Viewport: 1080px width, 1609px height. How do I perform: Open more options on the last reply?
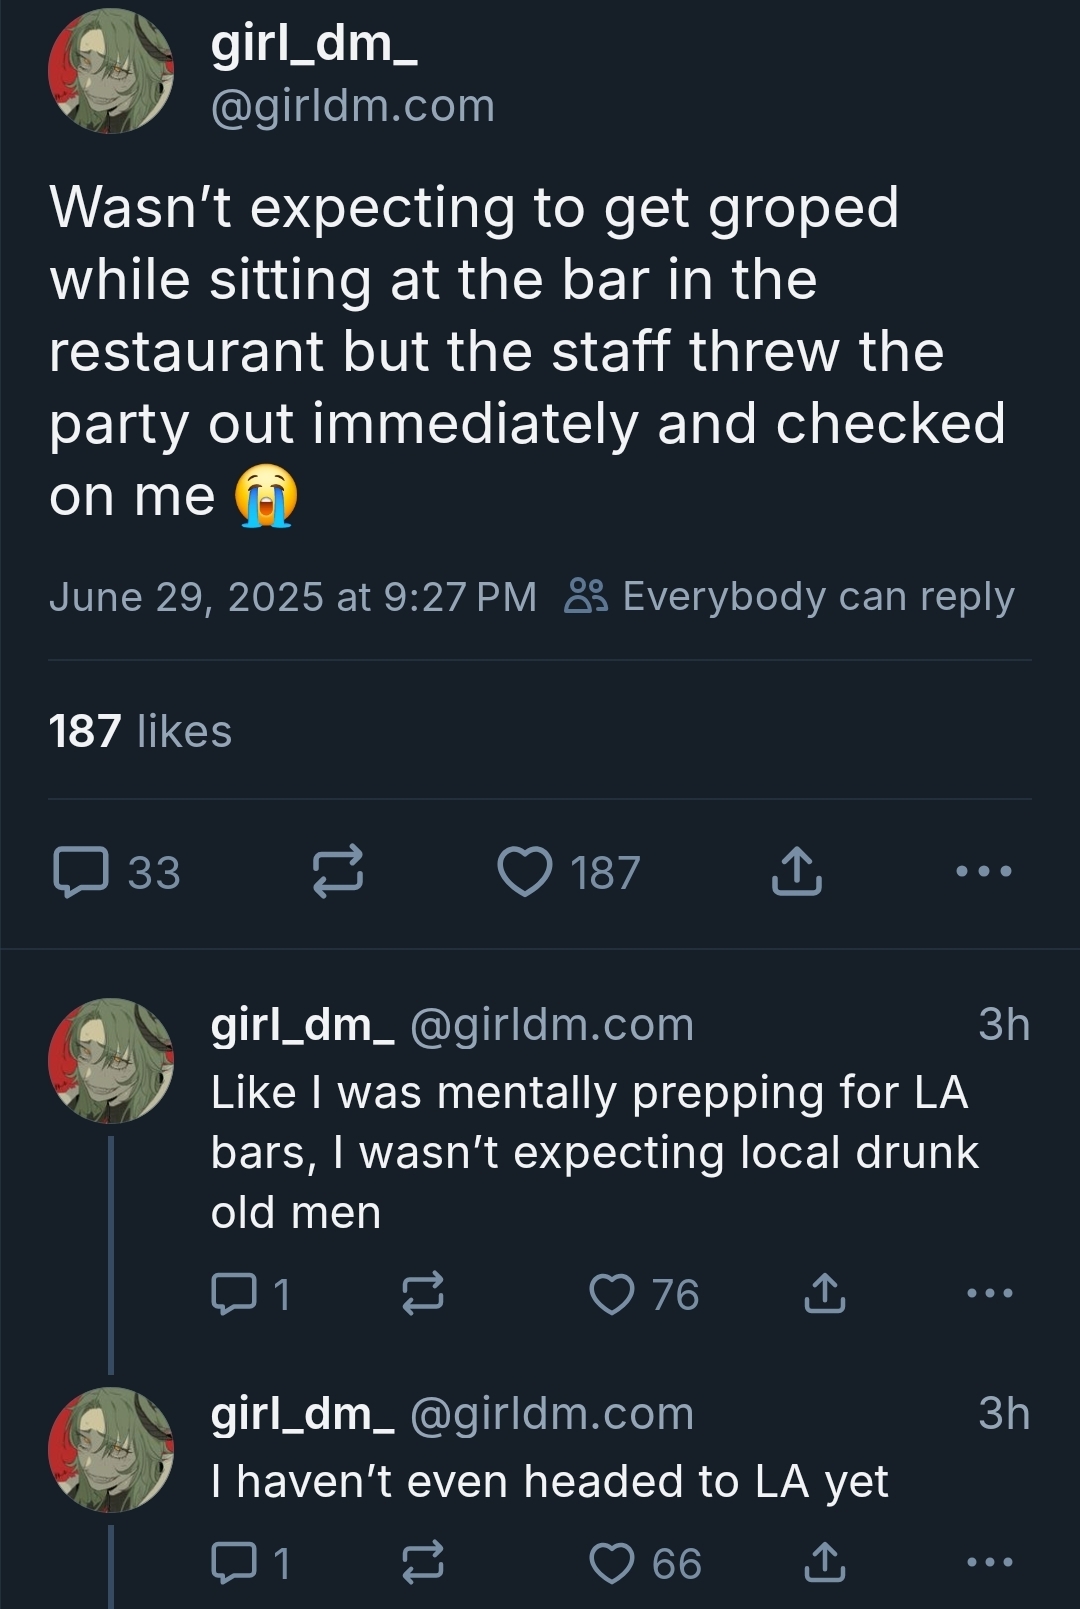990,1562
